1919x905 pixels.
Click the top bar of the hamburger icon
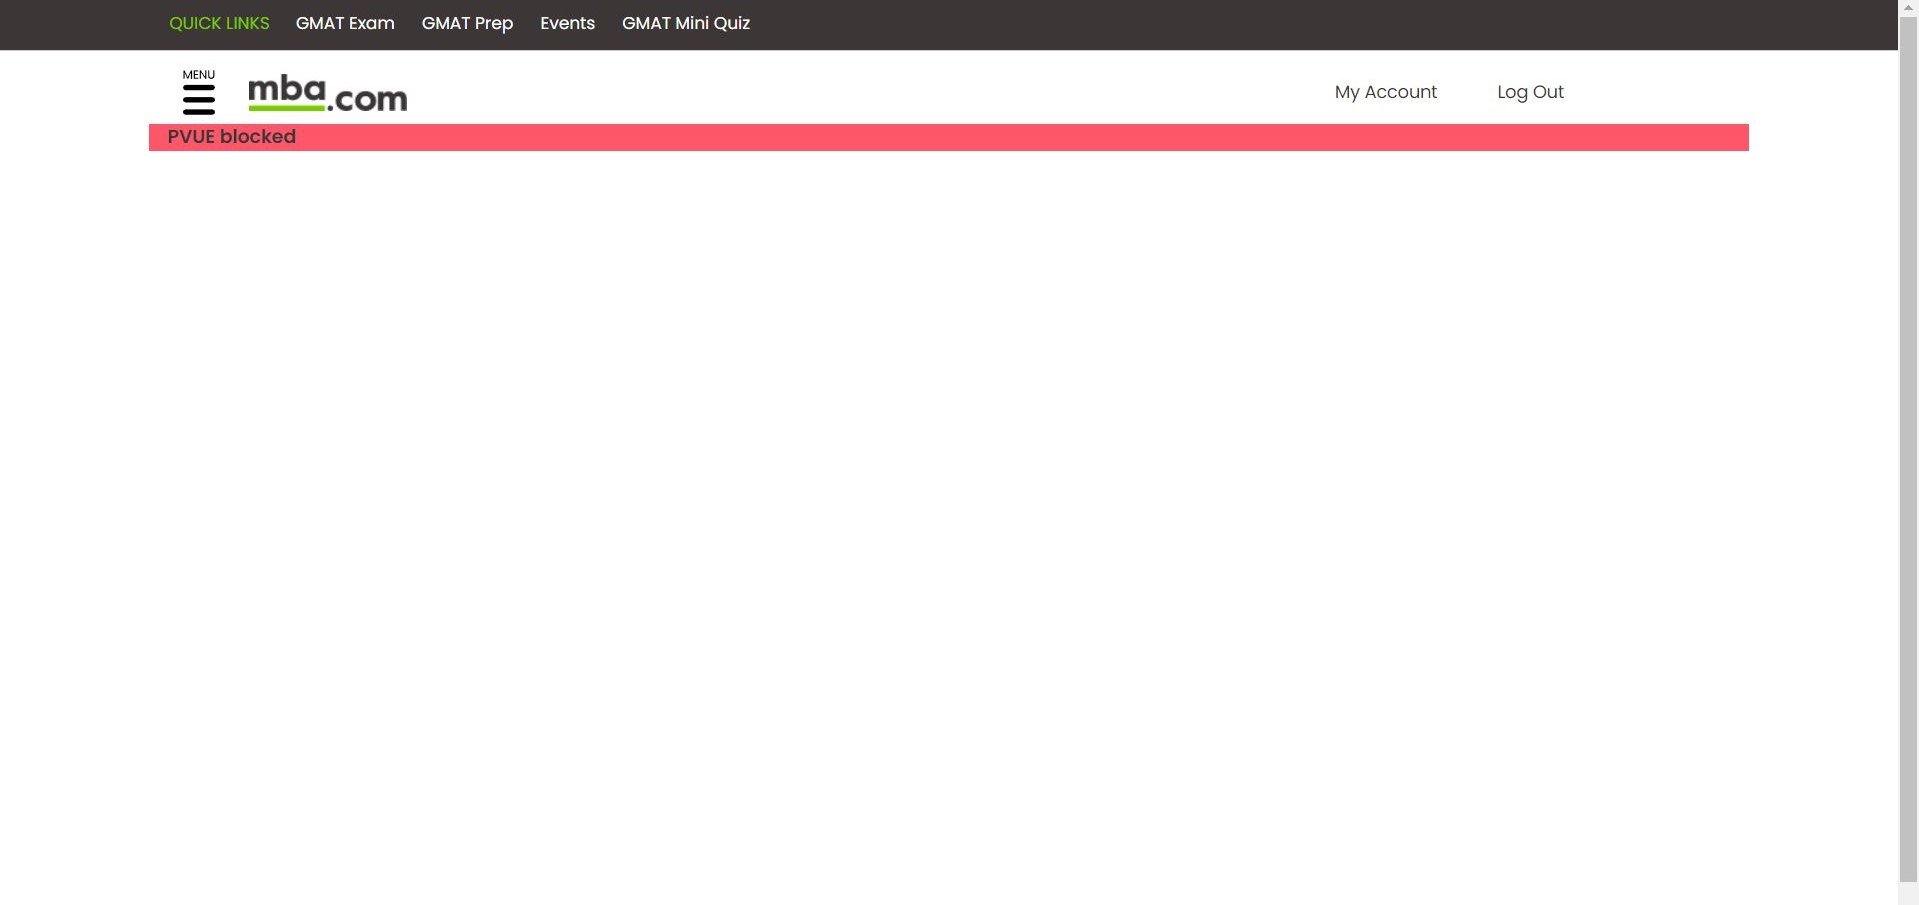click(199, 88)
